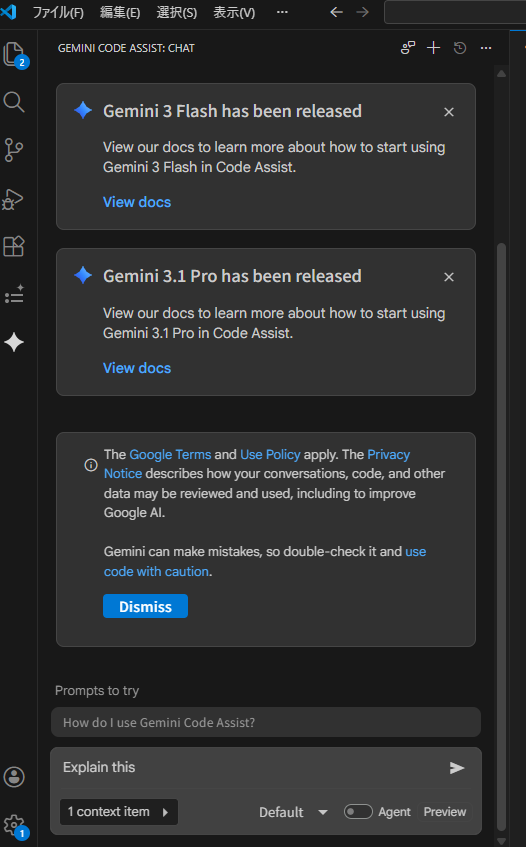Open the Search view icon

click(14, 102)
